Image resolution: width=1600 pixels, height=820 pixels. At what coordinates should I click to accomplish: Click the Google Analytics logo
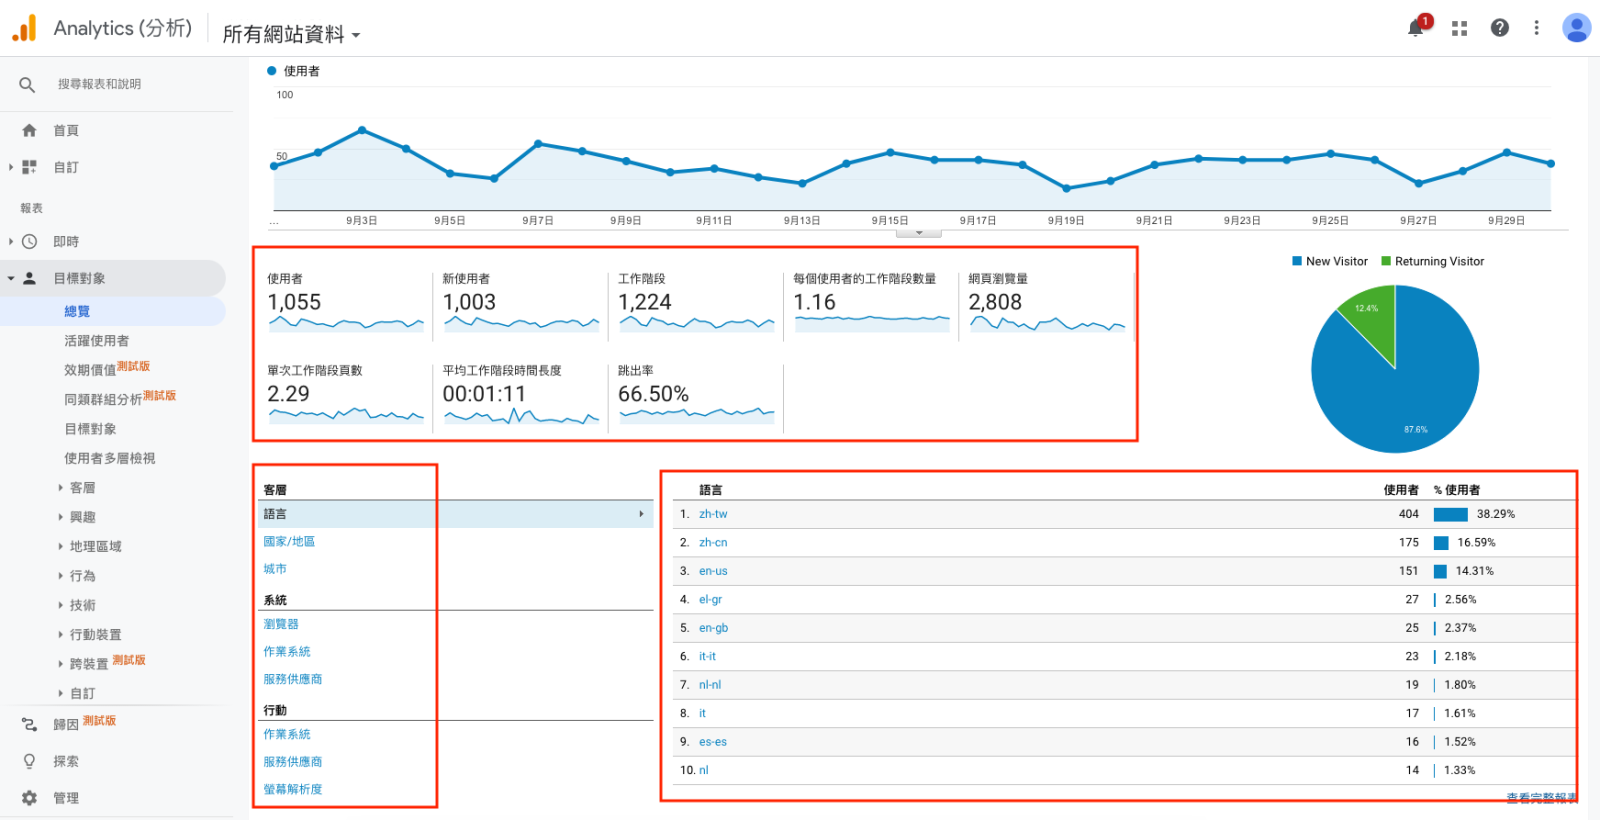(24, 28)
